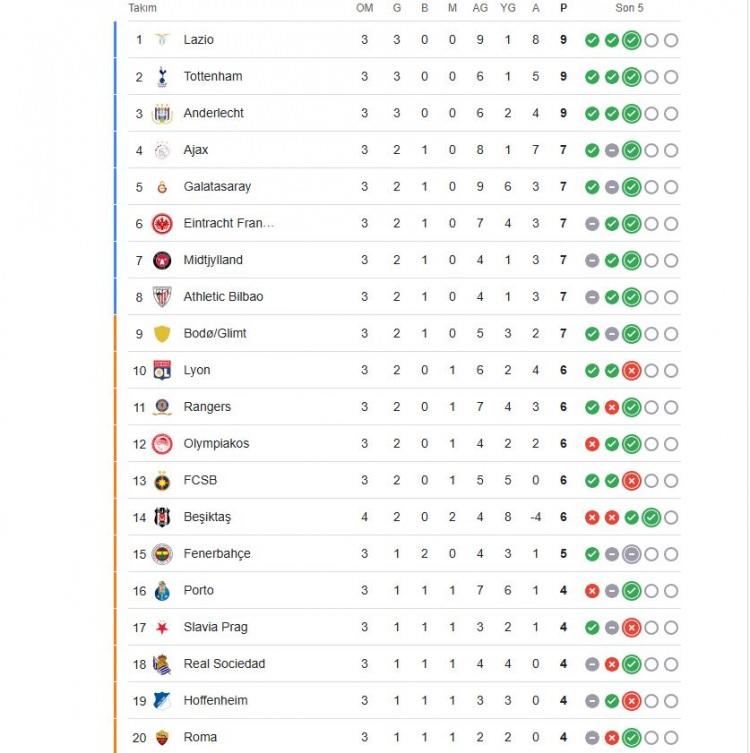Click Lyon's latest red loss indicator
Viewport: 750px width, 753px height.
click(631, 371)
